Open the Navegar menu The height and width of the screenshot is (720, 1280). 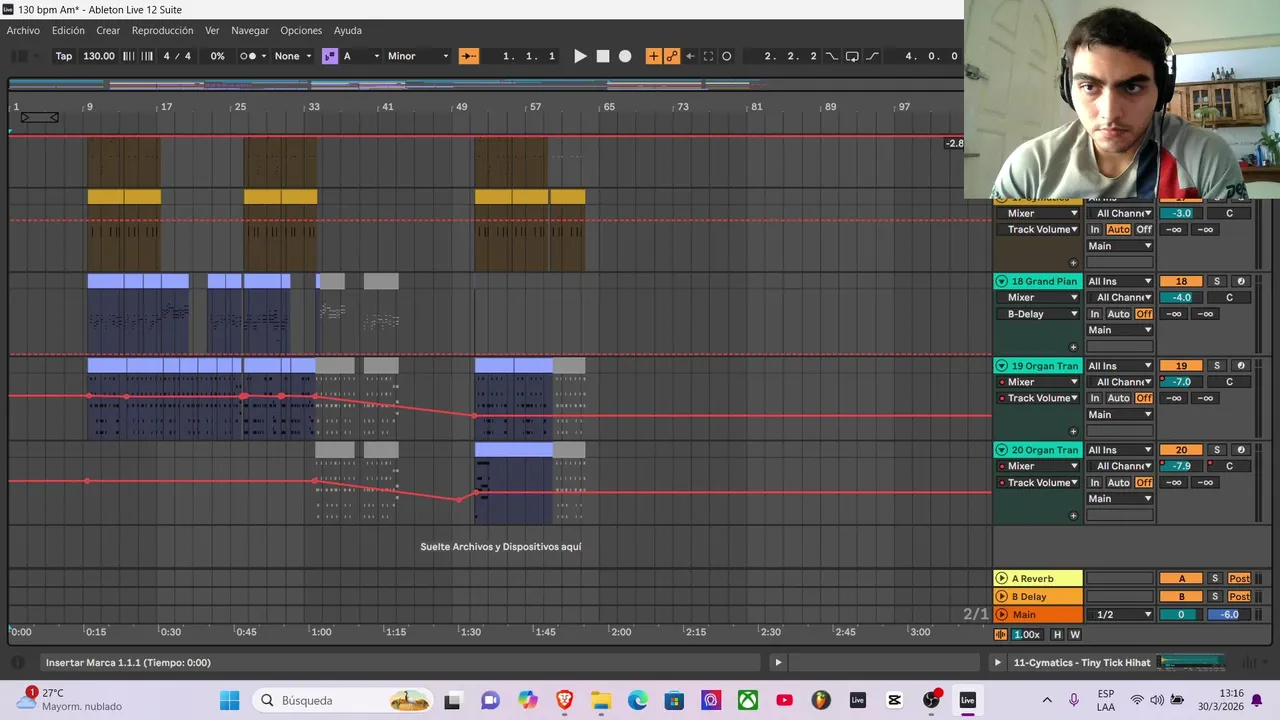click(250, 30)
